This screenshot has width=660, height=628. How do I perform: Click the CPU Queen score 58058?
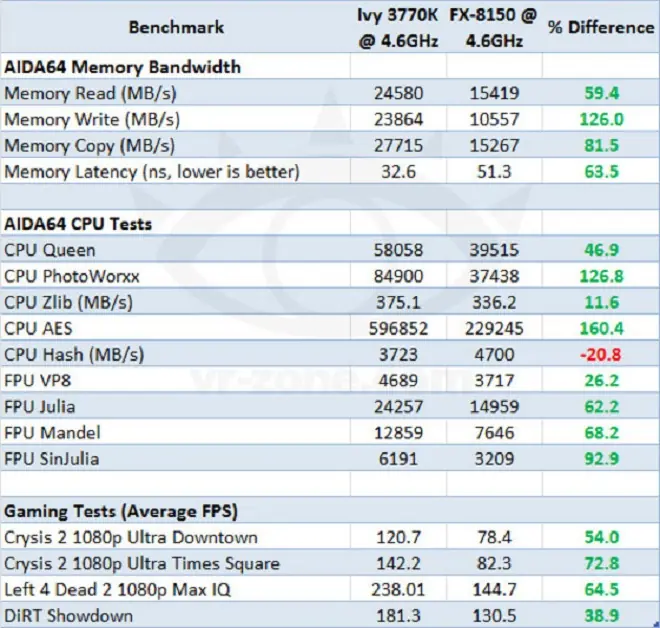[398, 250]
